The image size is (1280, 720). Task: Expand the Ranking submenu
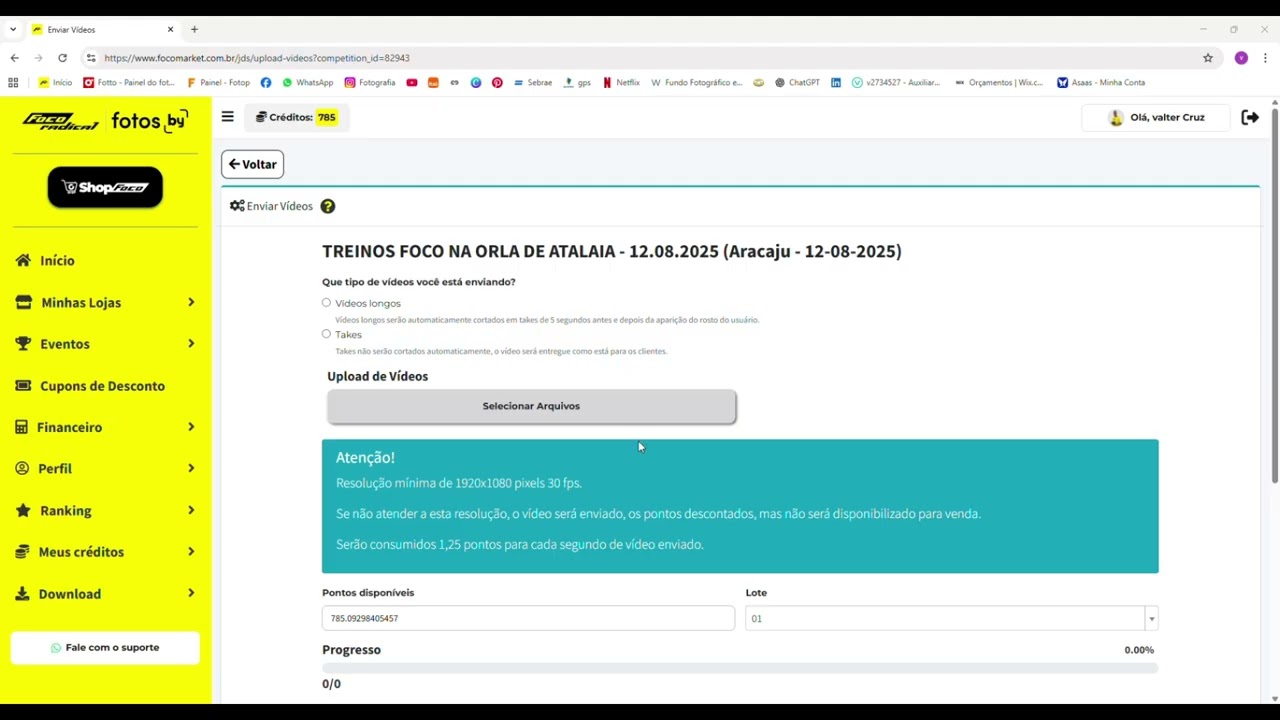(191, 510)
